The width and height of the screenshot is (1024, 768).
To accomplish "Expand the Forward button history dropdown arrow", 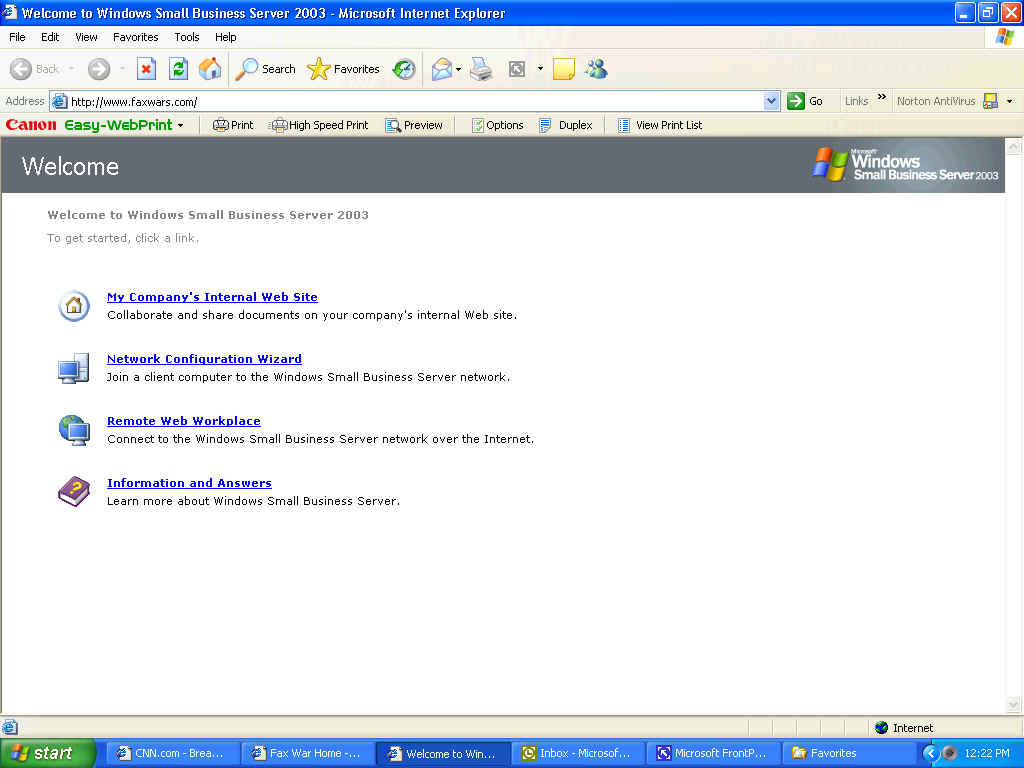I will pyautogui.click(x=122, y=69).
